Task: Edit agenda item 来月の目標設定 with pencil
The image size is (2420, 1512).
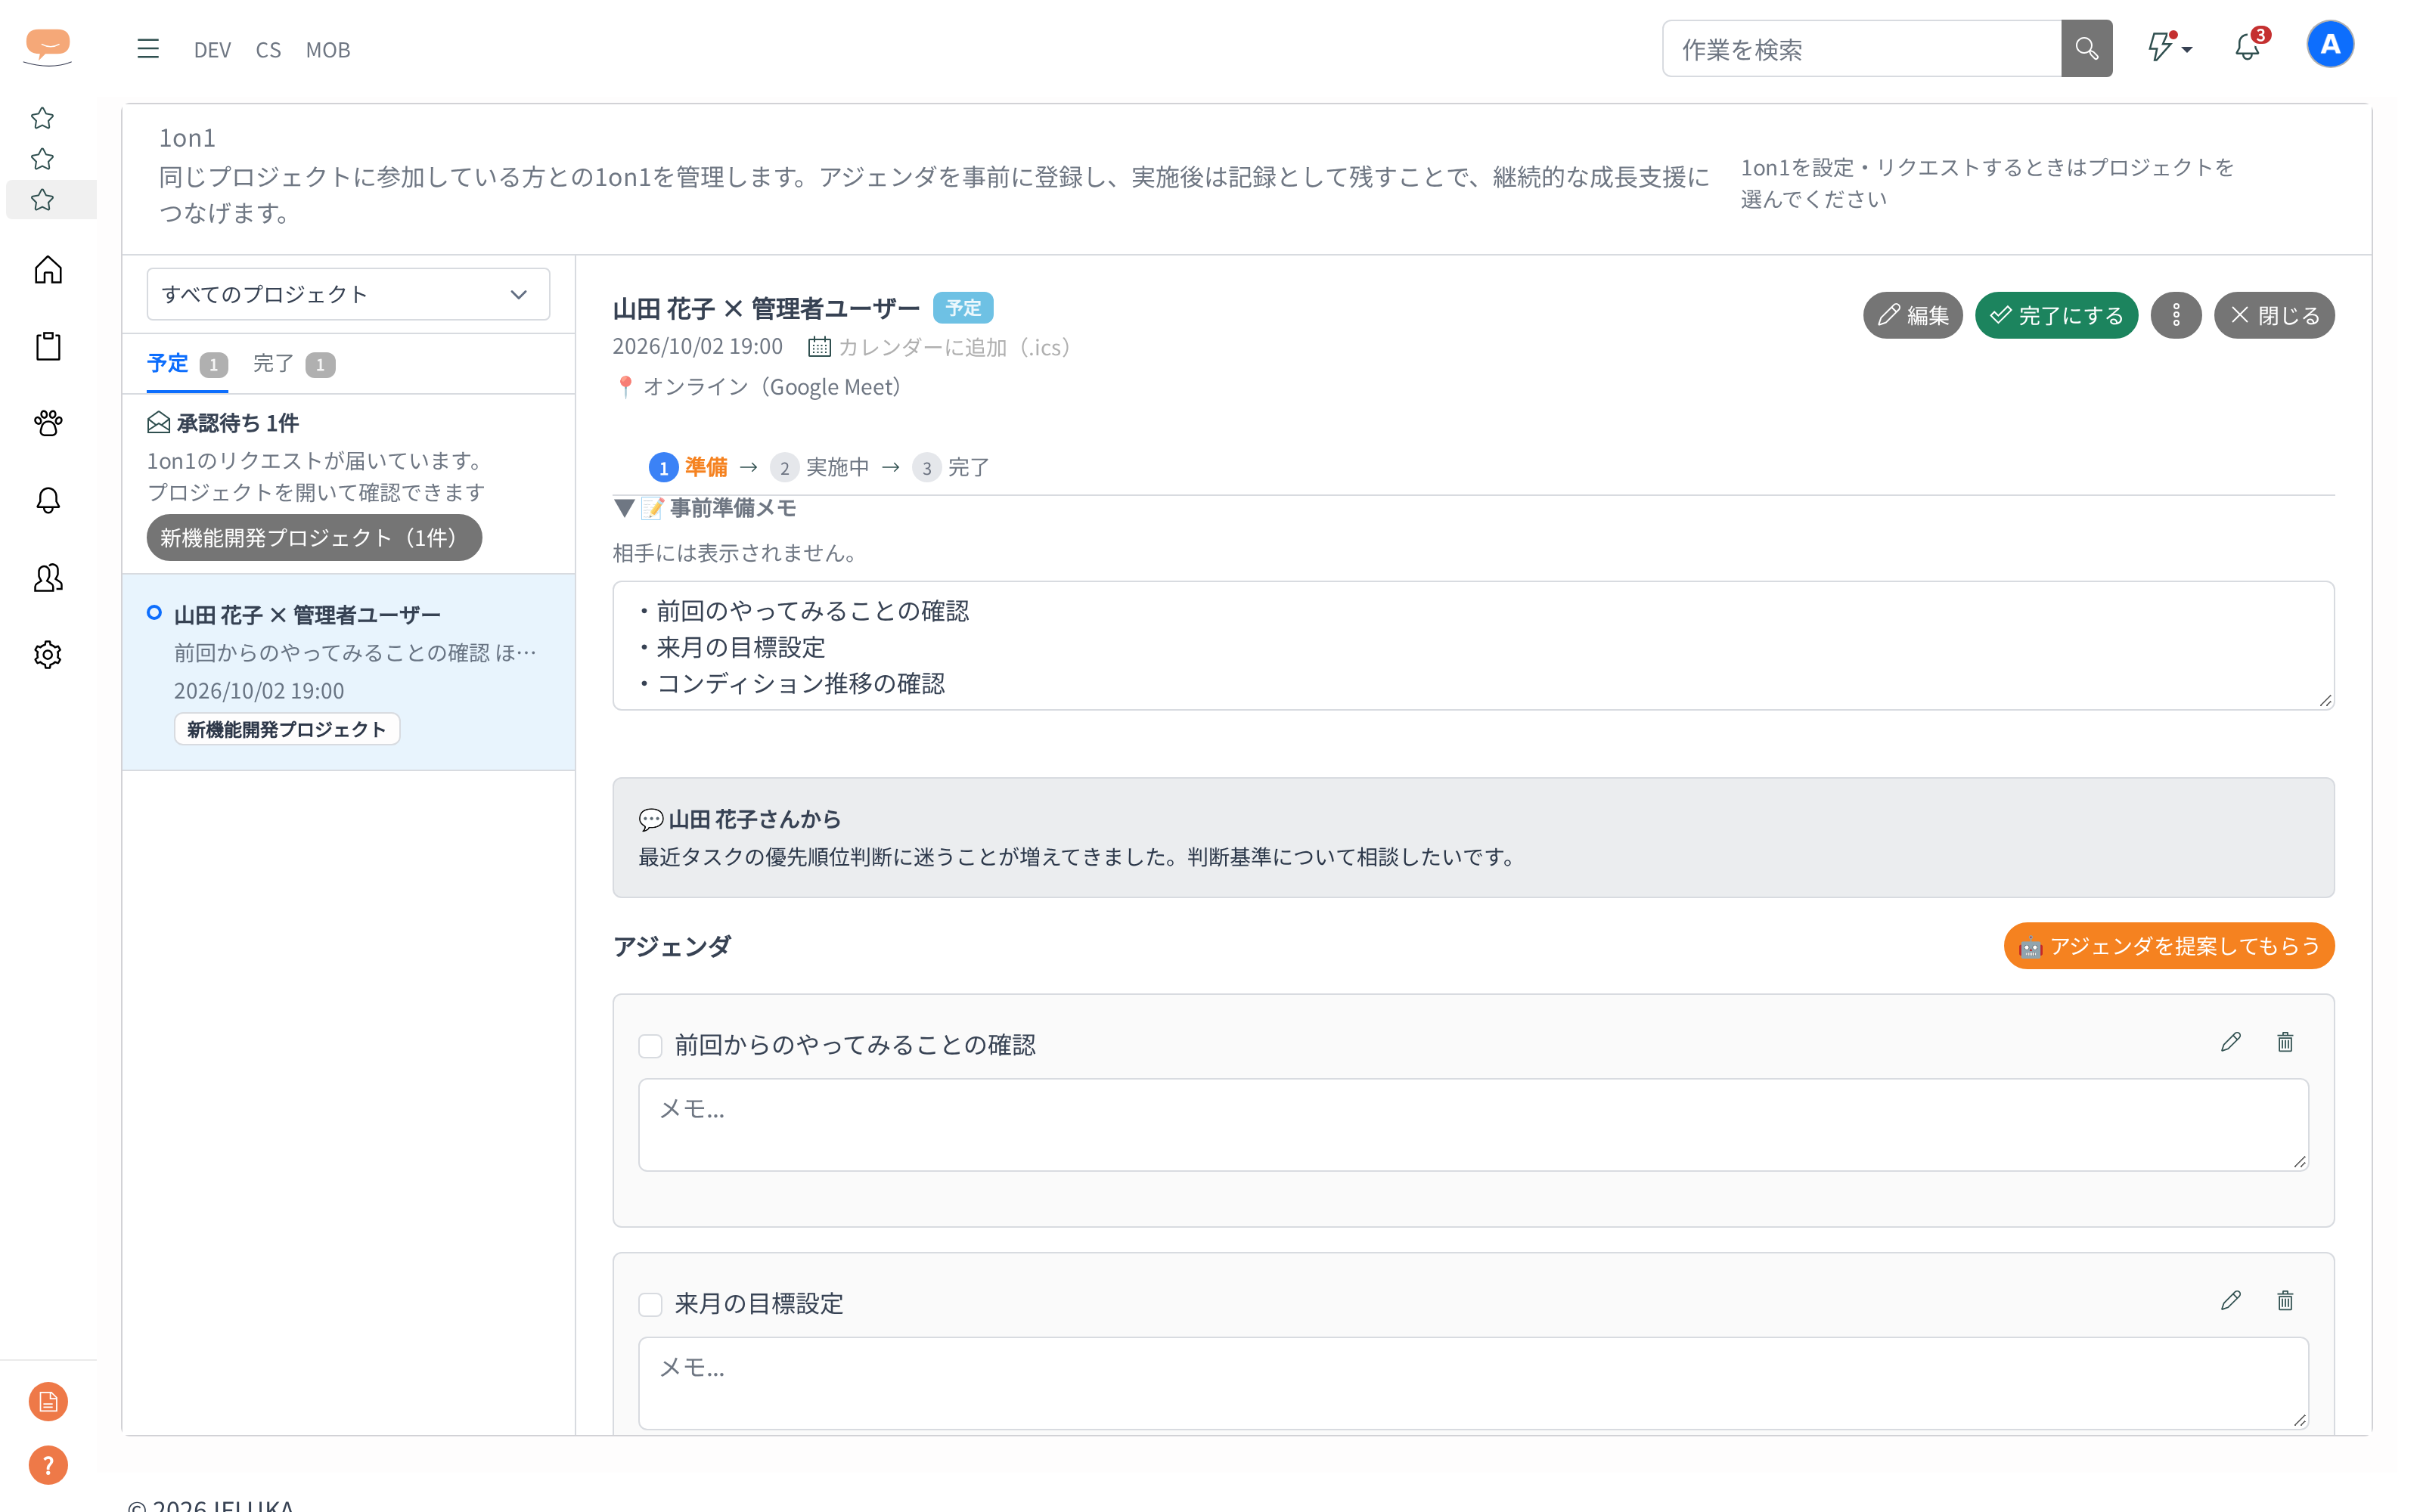Action: tap(2230, 1300)
